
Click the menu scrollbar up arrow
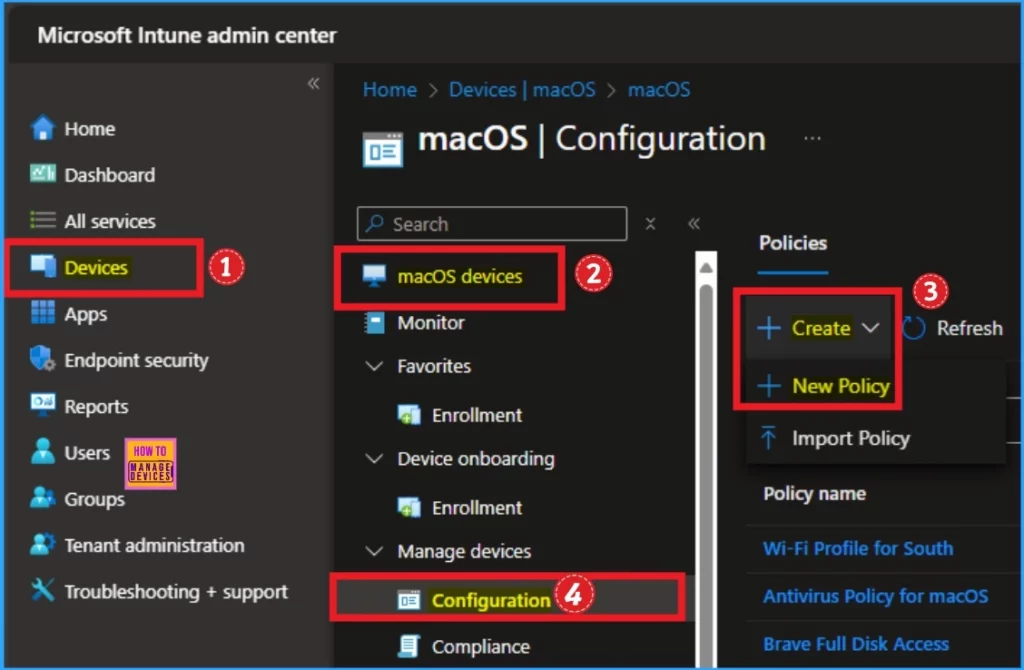point(706,268)
